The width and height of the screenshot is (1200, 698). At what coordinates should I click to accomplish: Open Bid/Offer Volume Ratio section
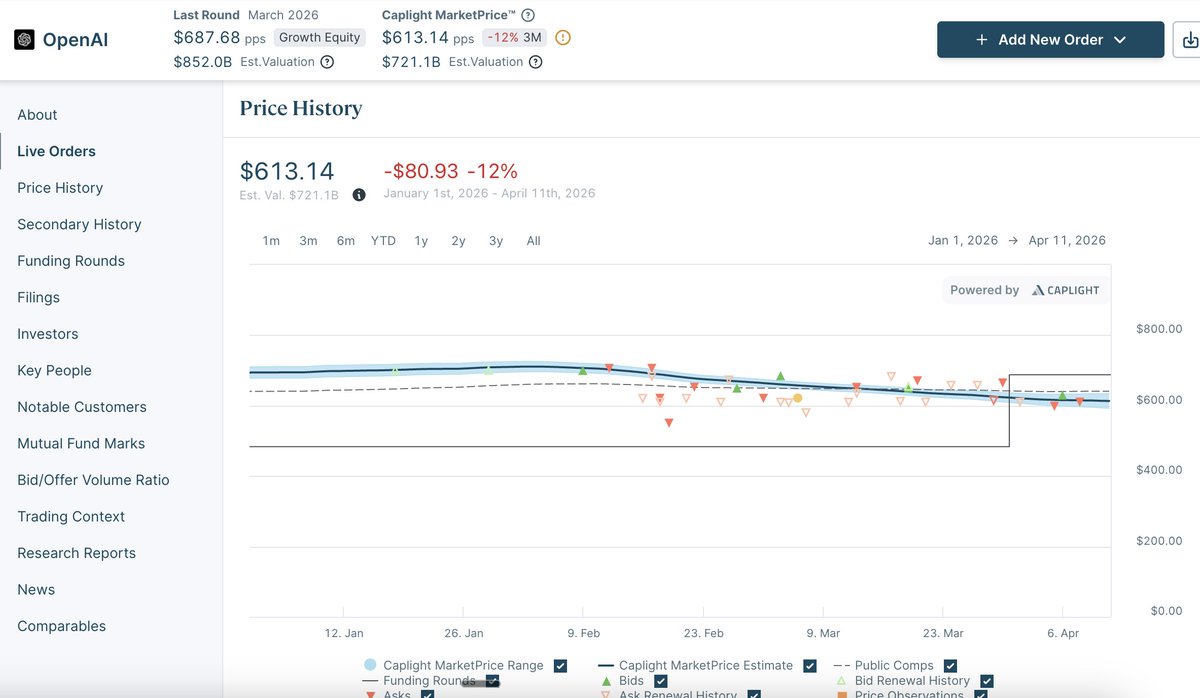pyautogui.click(x=93, y=480)
